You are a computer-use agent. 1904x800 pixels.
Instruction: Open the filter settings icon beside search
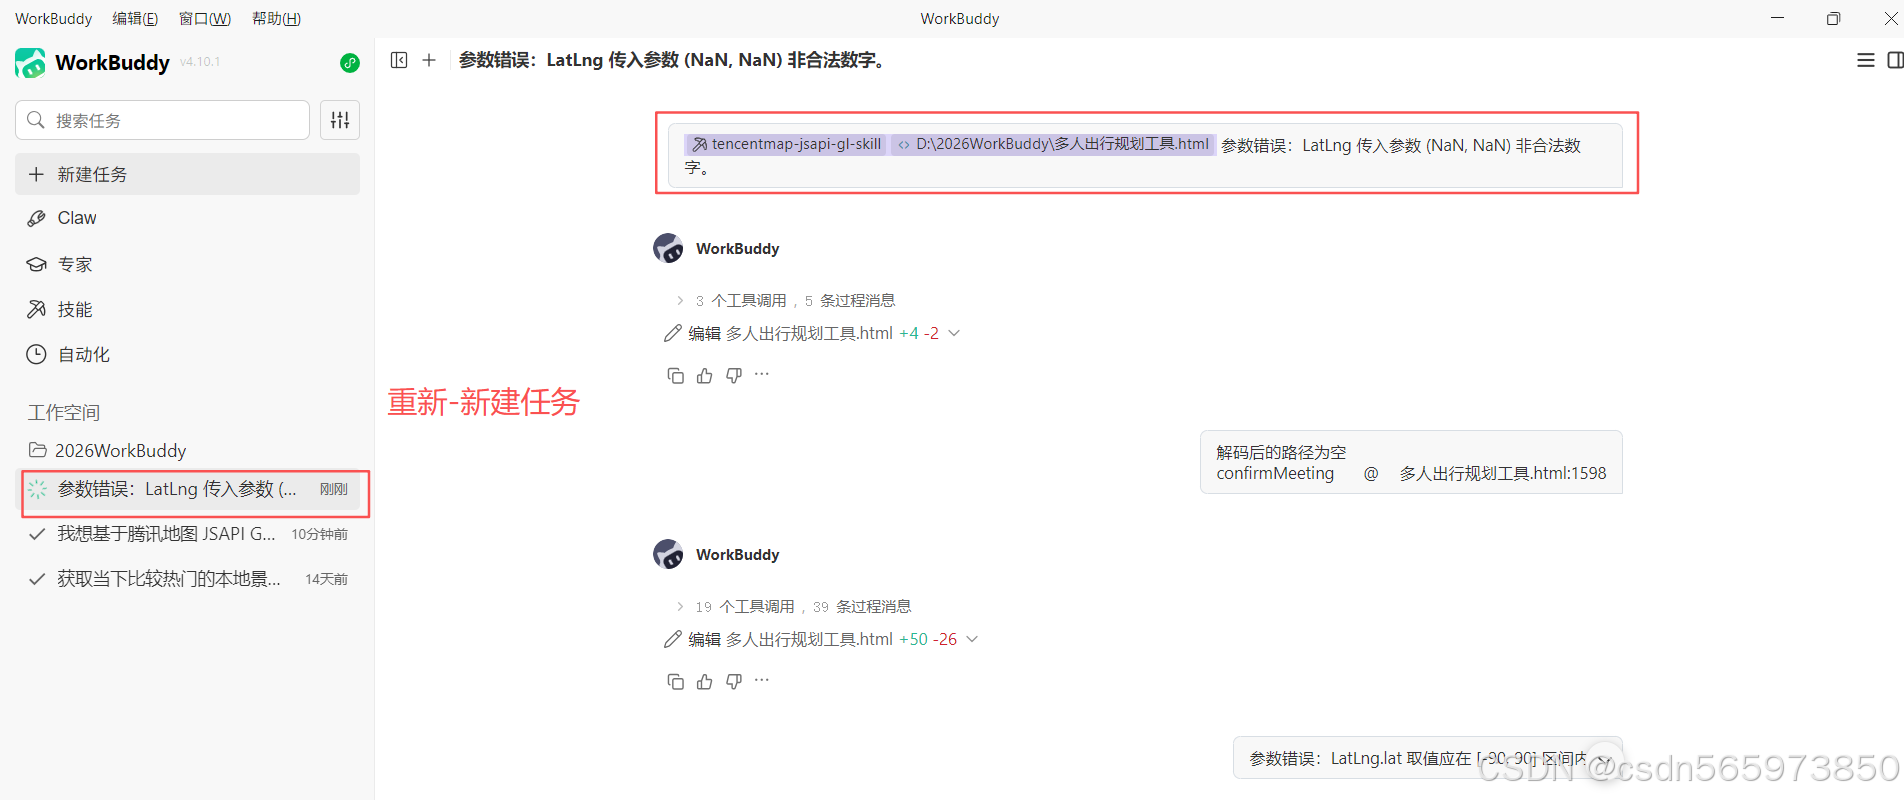coord(340,120)
